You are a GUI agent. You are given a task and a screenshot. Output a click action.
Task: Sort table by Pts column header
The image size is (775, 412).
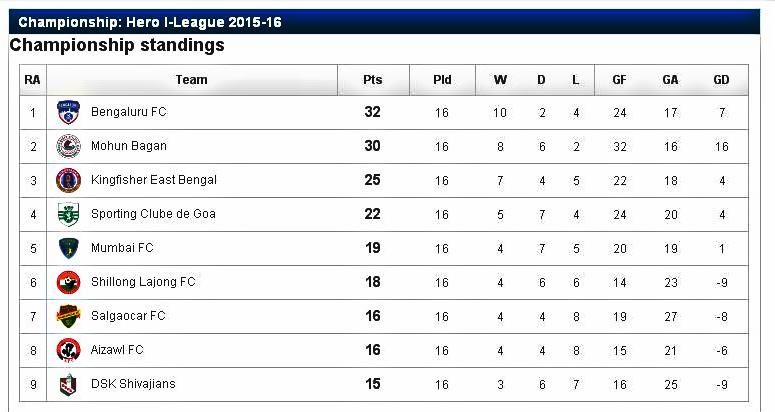[372, 80]
